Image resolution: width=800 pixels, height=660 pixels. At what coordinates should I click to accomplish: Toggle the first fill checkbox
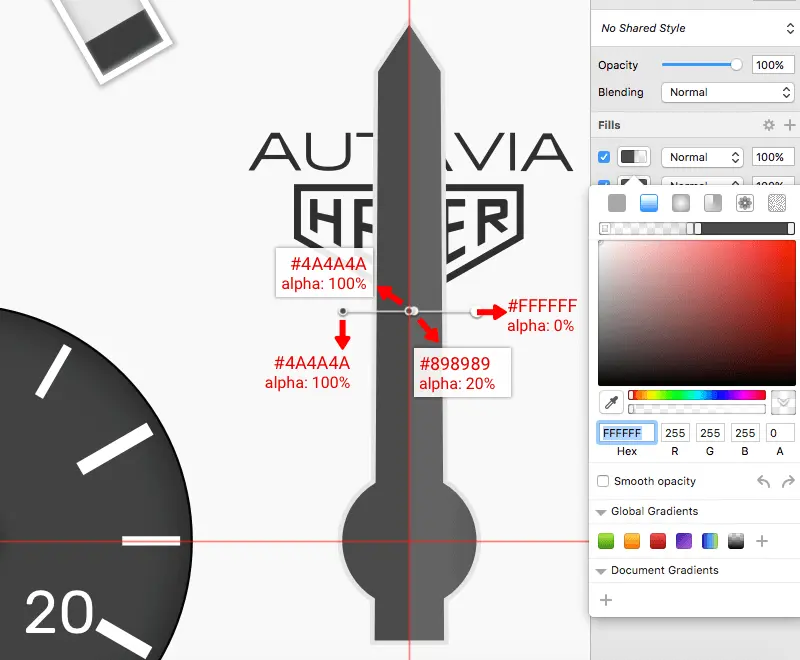[x=604, y=157]
